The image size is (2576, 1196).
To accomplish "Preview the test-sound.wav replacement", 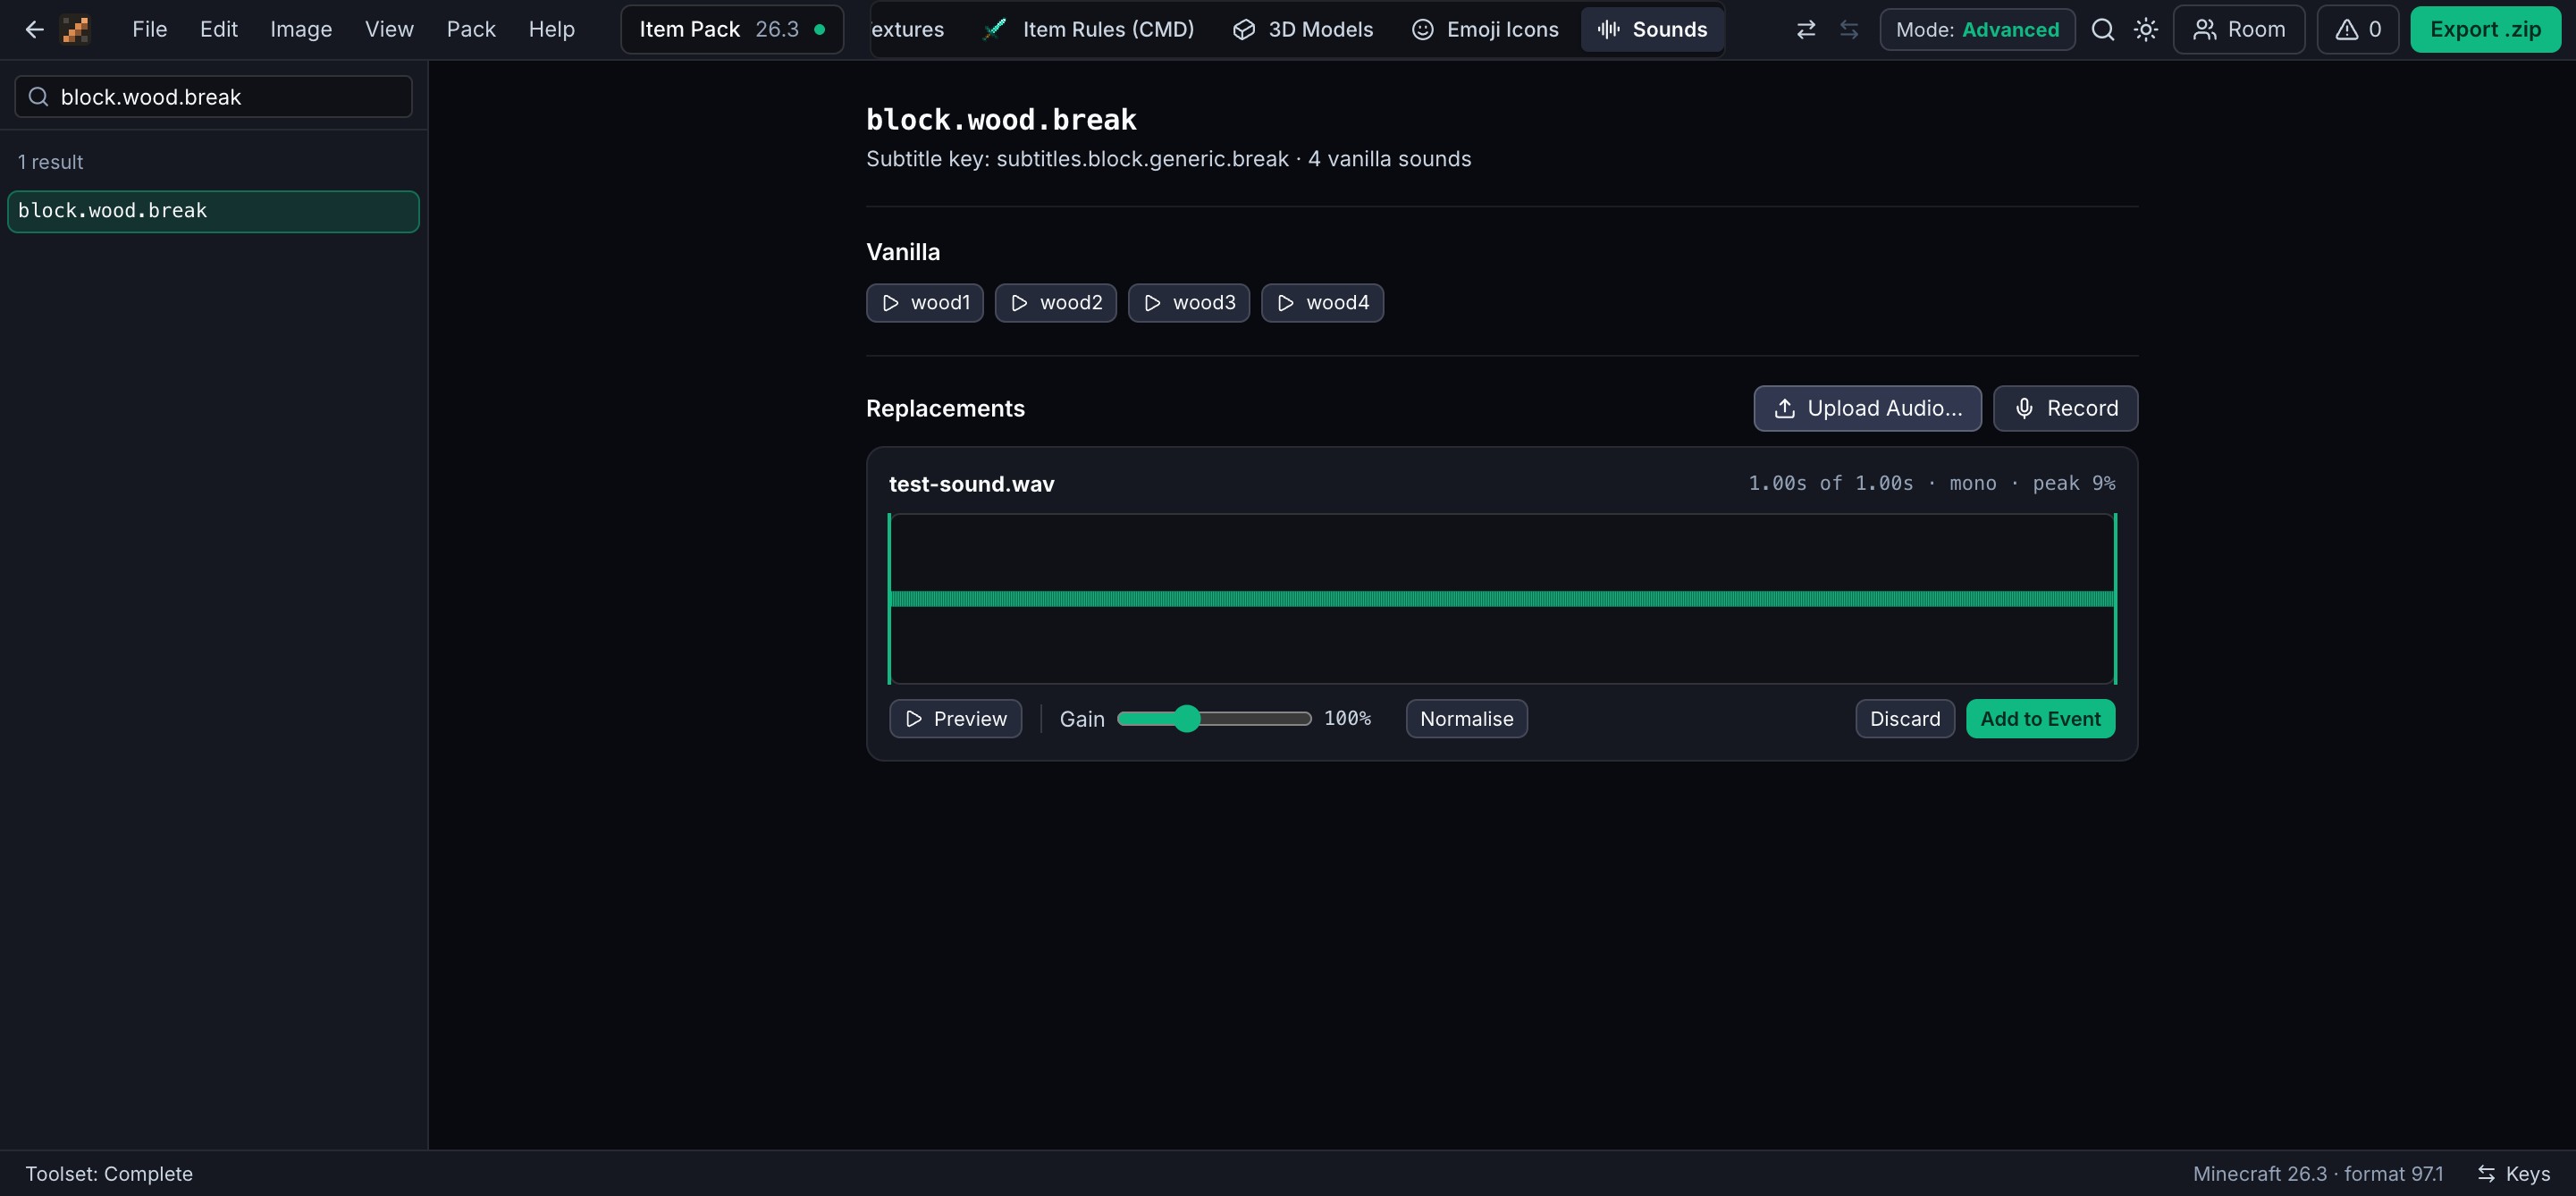I will coord(956,719).
